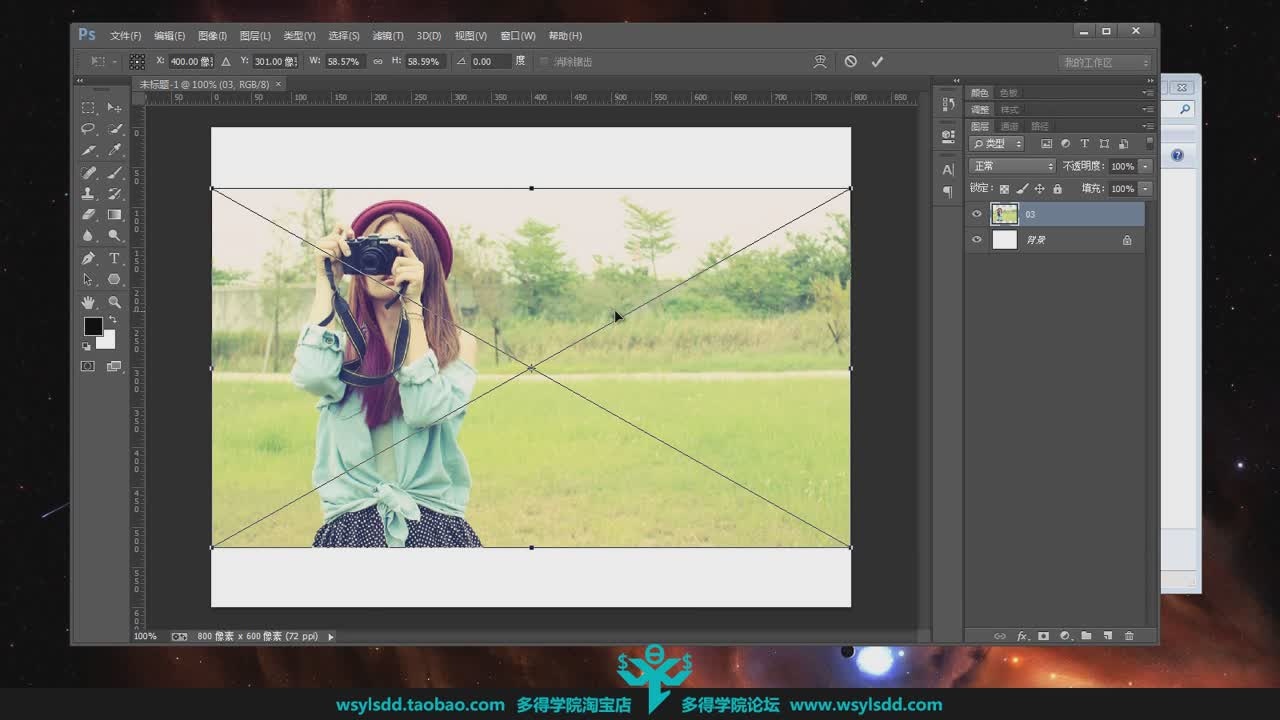Click the layer 03 thumbnail
Image resolution: width=1280 pixels, height=720 pixels.
1004,214
